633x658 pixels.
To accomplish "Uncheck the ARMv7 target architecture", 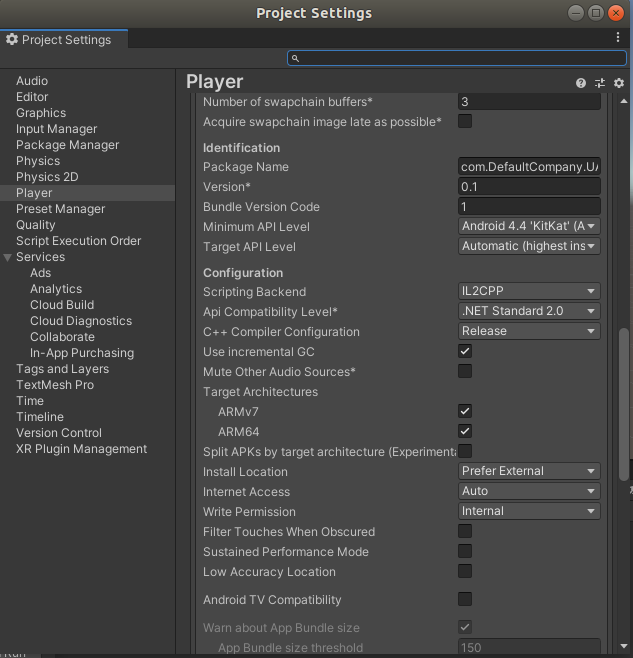I will (465, 411).
